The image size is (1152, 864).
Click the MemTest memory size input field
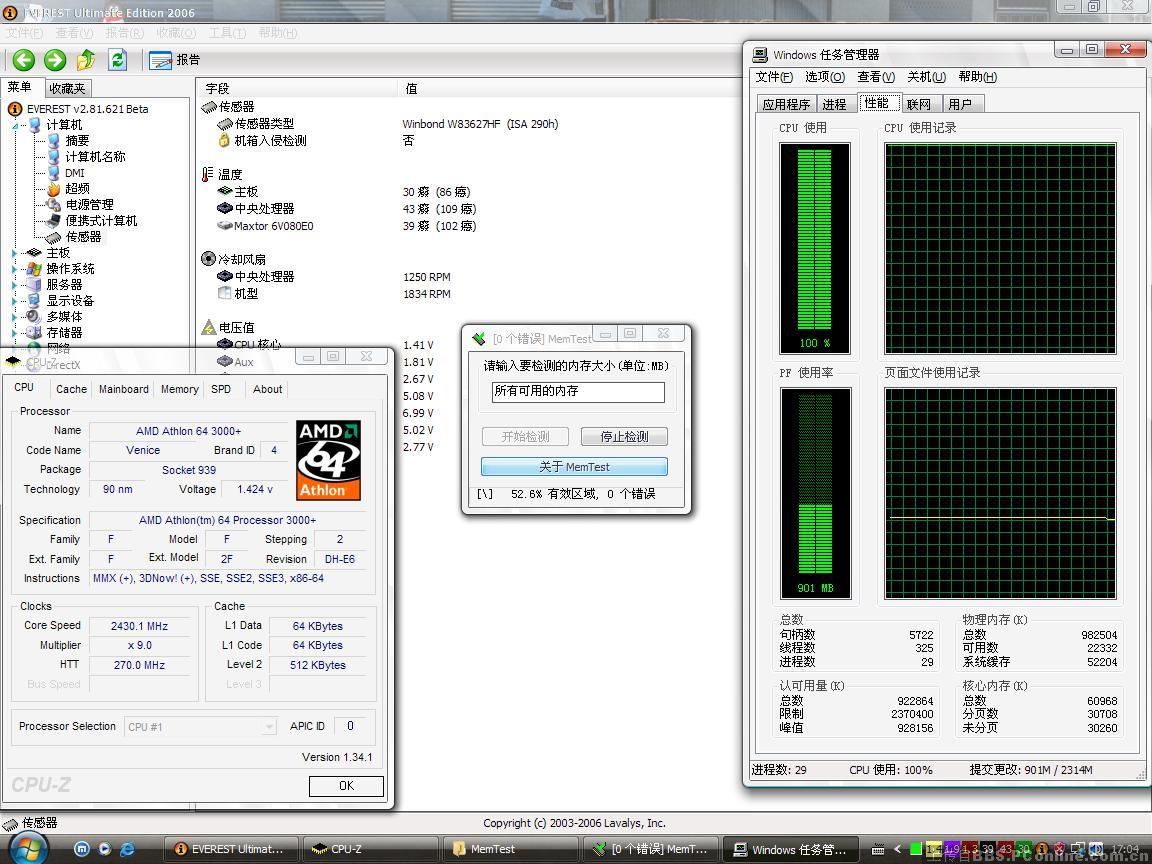(x=578, y=392)
